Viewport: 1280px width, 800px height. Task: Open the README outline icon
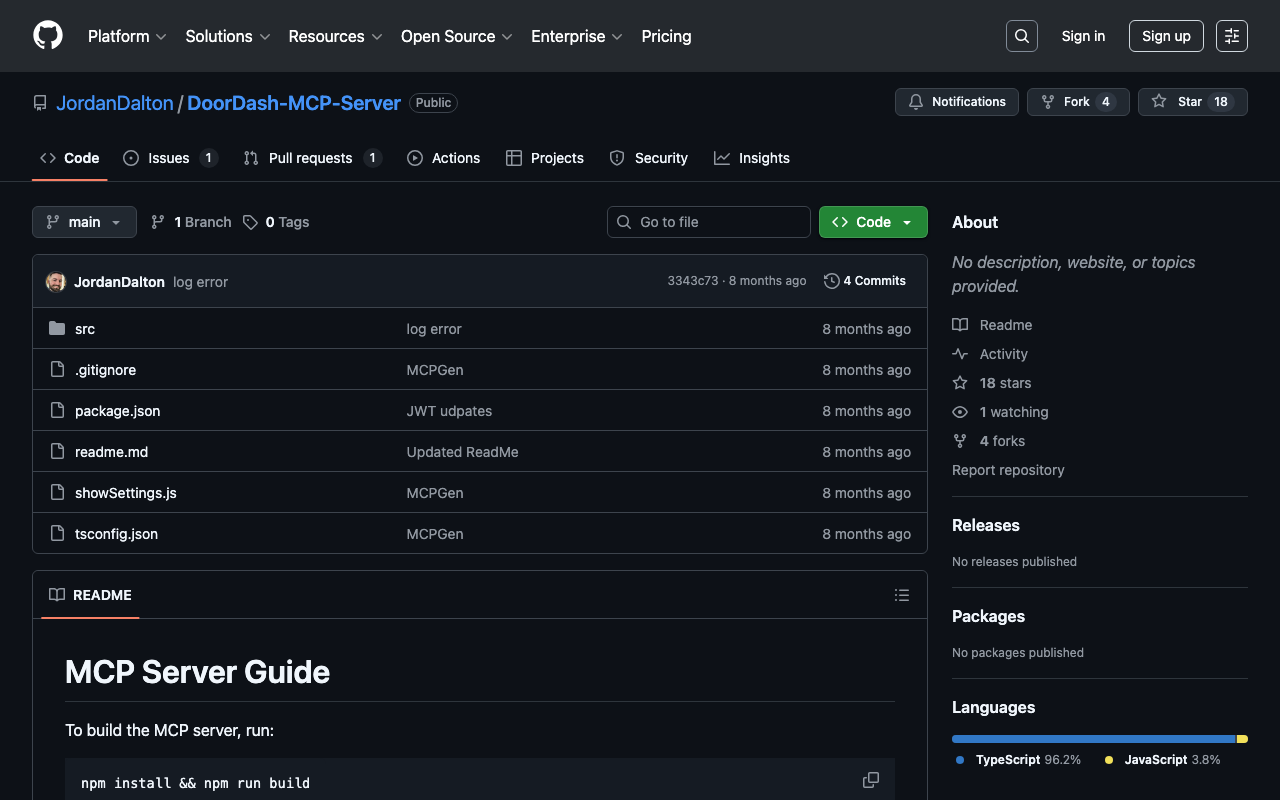(x=901, y=595)
